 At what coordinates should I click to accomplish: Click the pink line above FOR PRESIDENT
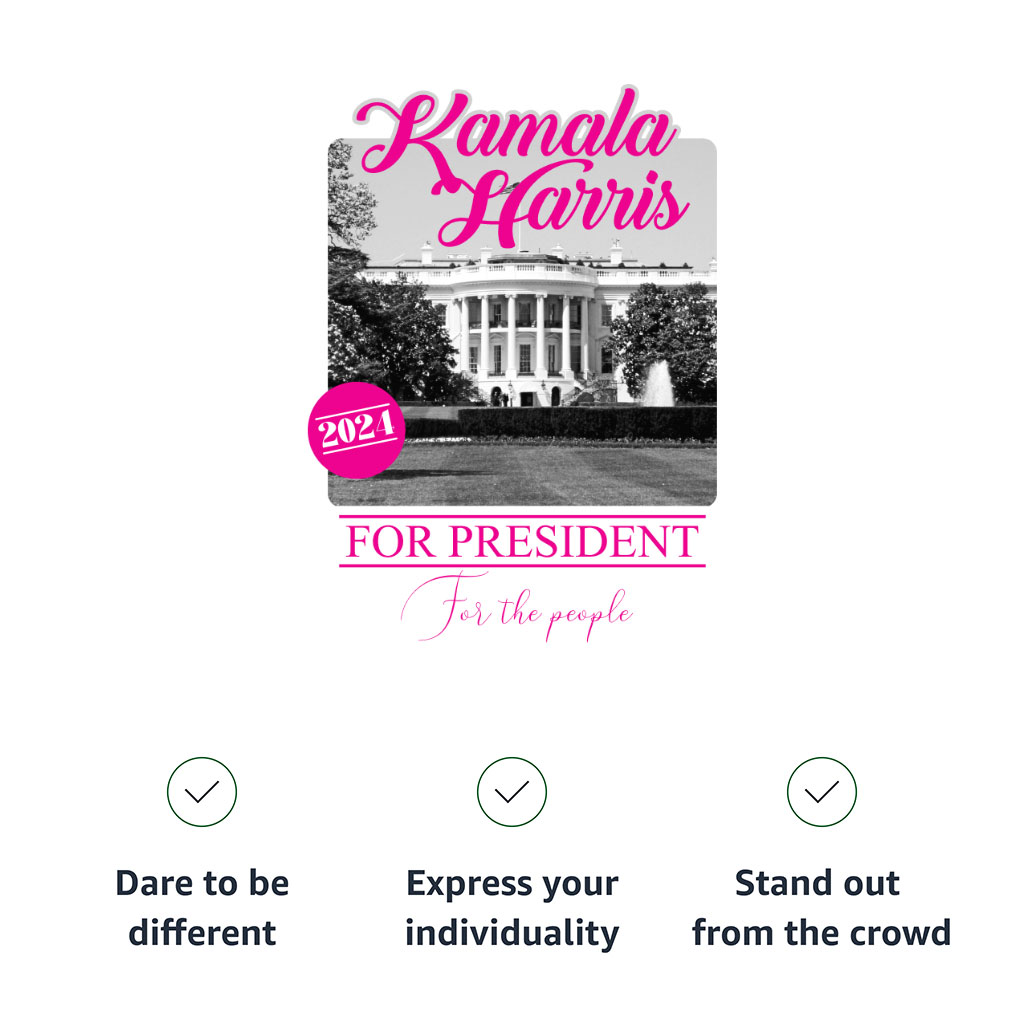click(522, 516)
